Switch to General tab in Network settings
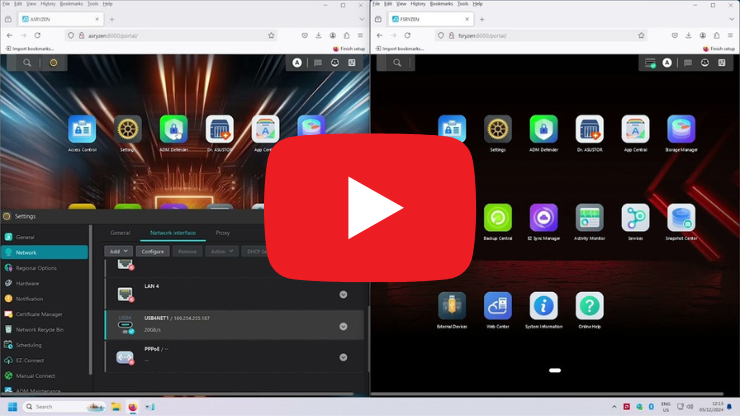The image size is (740, 416). click(120, 233)
